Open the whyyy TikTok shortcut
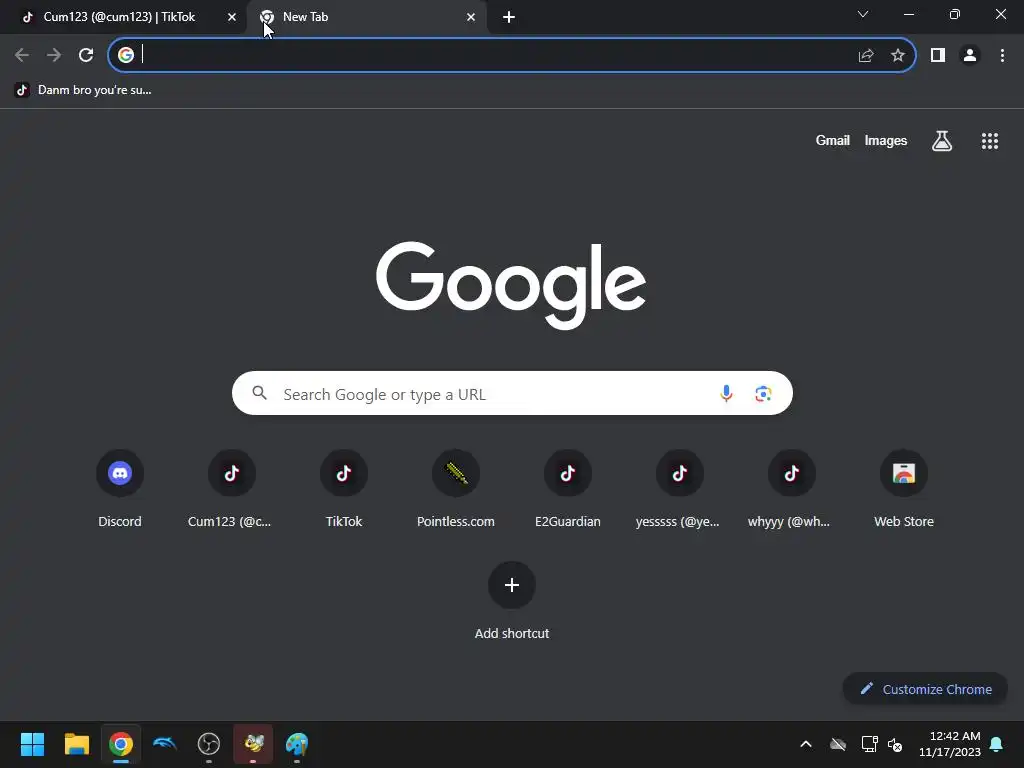This screenshot has width=1024, height=768. pos(792,490)
